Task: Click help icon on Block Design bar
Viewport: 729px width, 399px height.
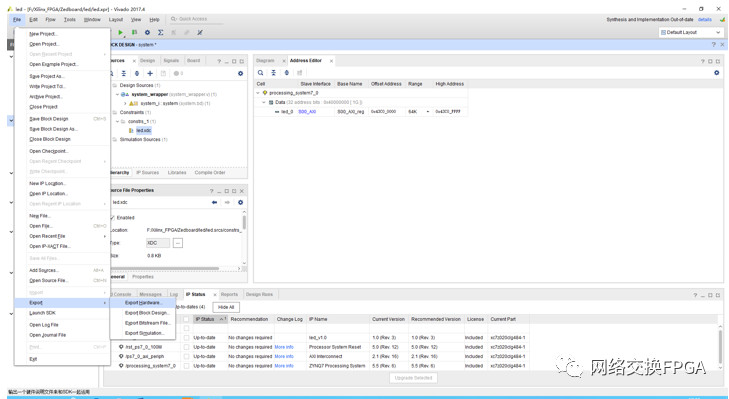Action: [714, 45]
